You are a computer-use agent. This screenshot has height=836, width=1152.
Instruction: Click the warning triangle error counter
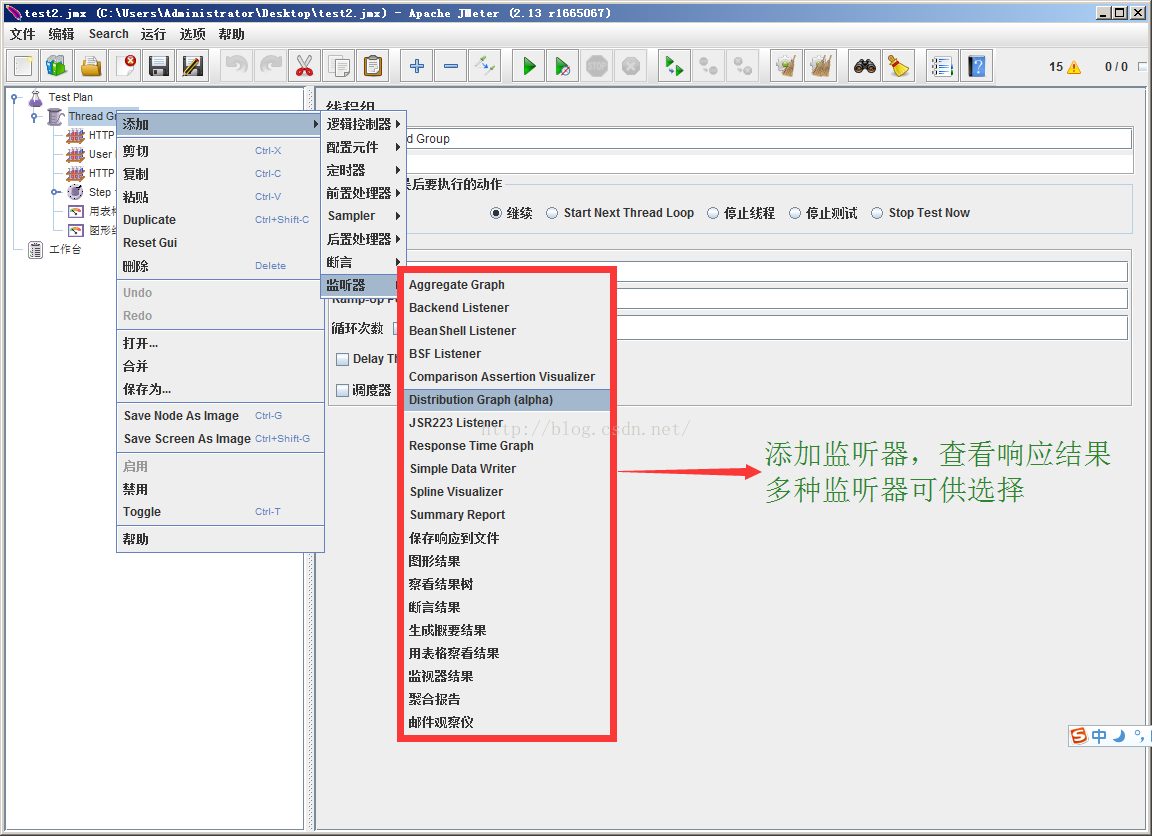coord(1074,67)
